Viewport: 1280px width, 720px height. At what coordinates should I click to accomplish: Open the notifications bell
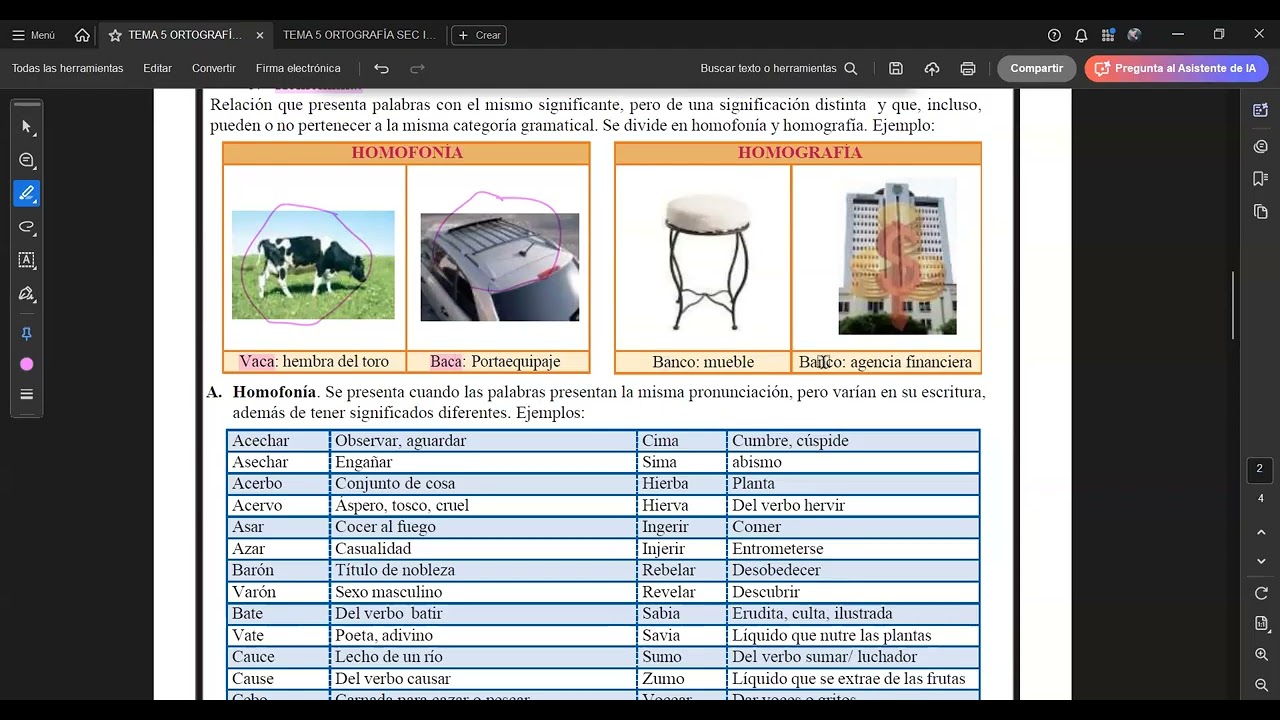[1081, 35]
